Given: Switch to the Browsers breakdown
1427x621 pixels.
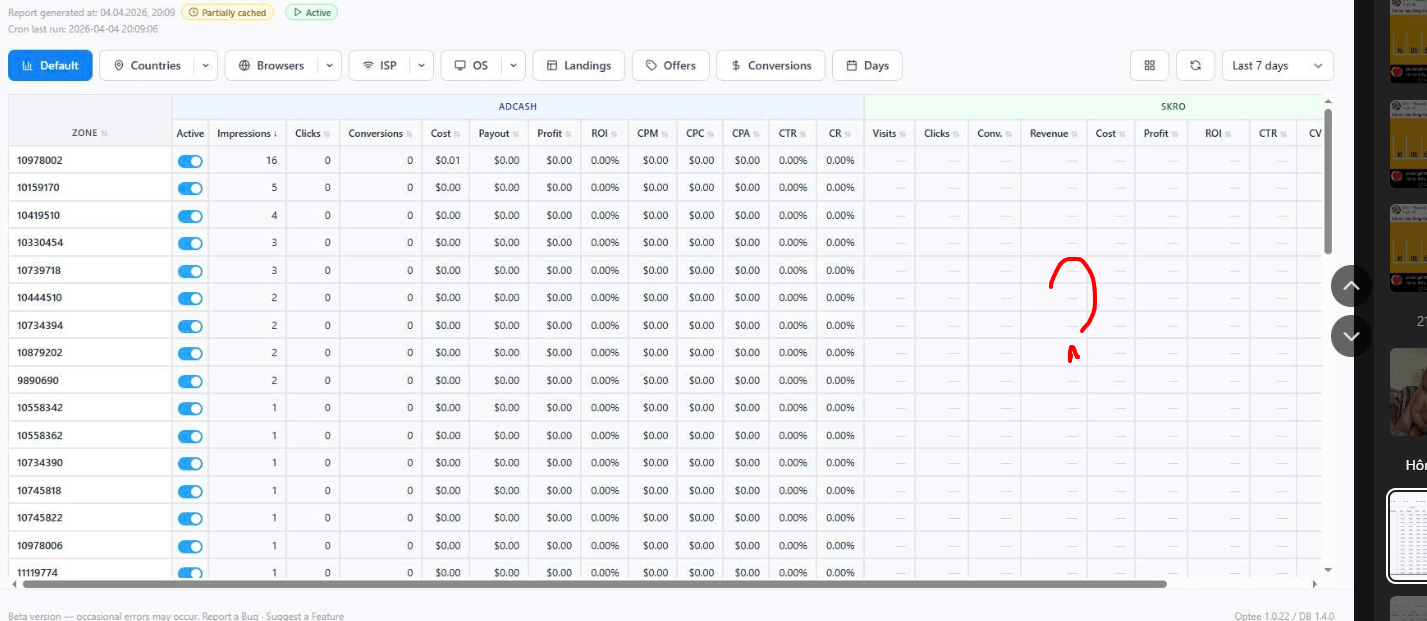Looking at the screenshot, I should 272,65.
